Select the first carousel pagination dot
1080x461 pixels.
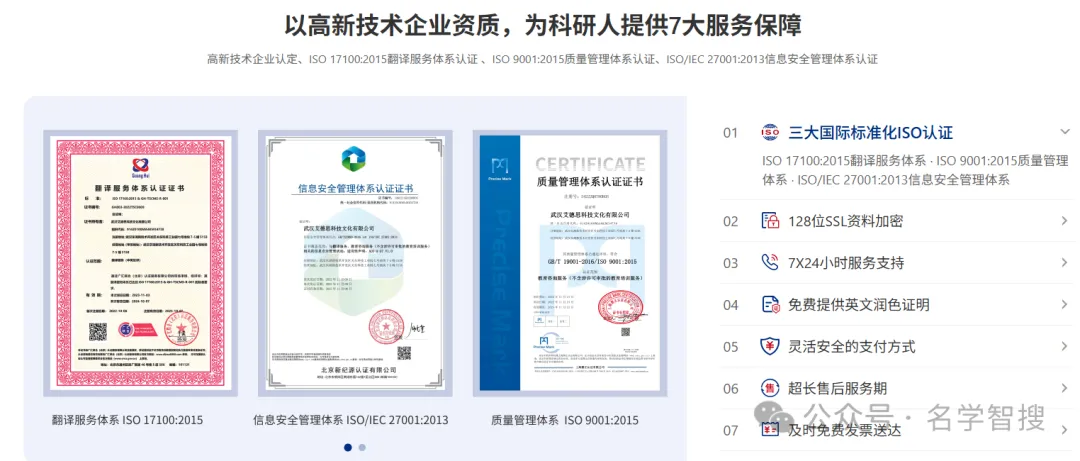(x=347, y=447)
